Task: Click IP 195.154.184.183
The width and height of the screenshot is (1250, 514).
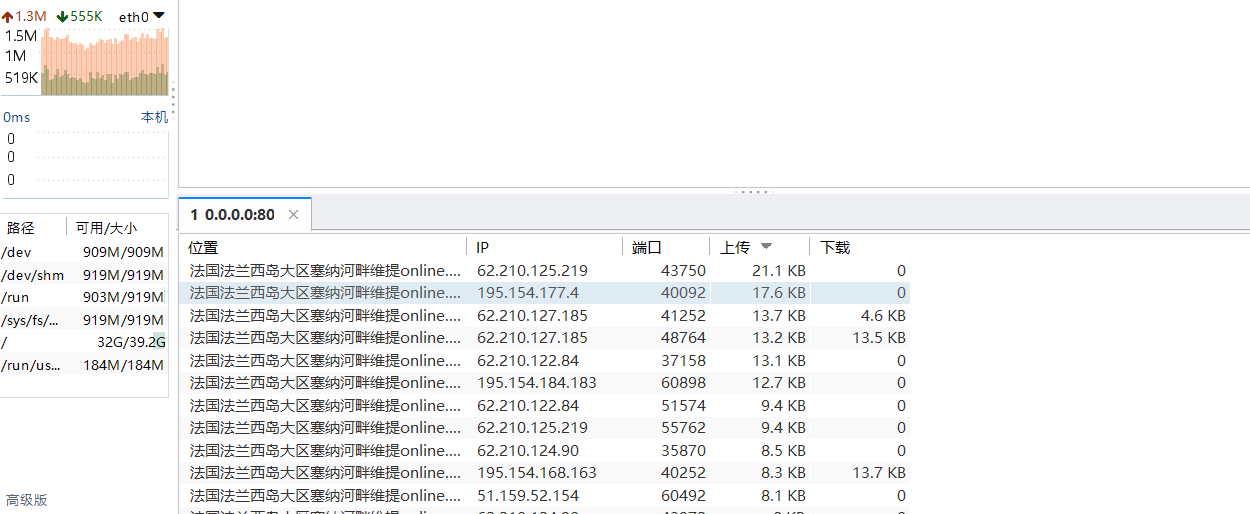Action: (x=537, y=383)
